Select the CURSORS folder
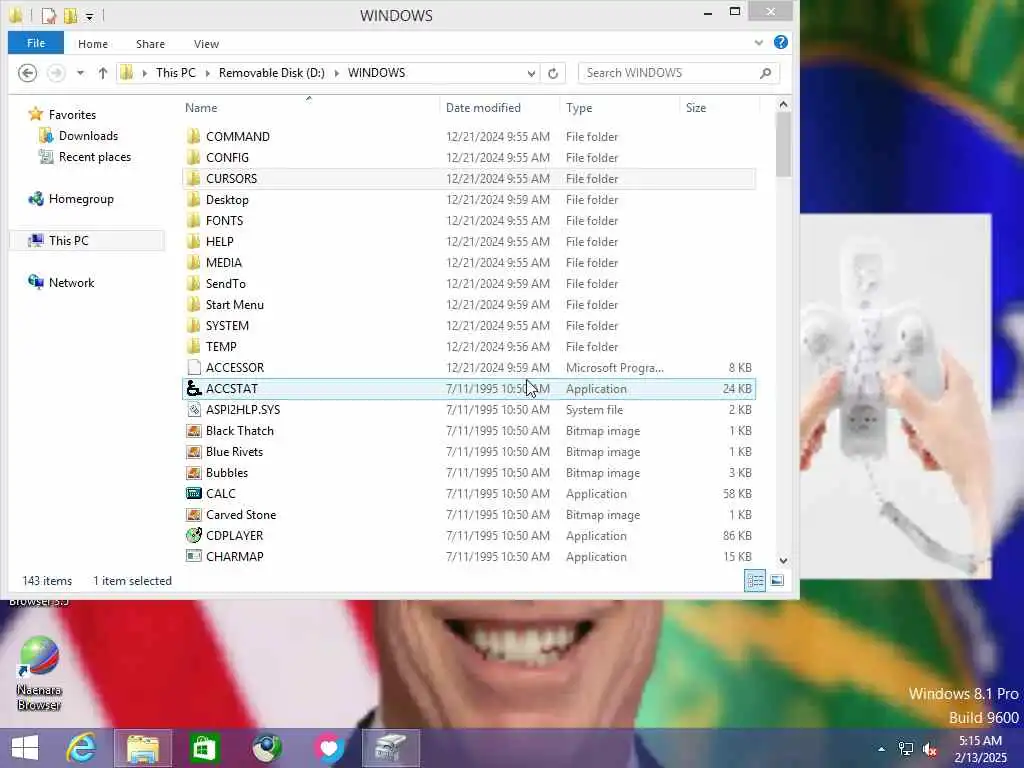This screenshot has width=1024, height=768. coord(469,178)
